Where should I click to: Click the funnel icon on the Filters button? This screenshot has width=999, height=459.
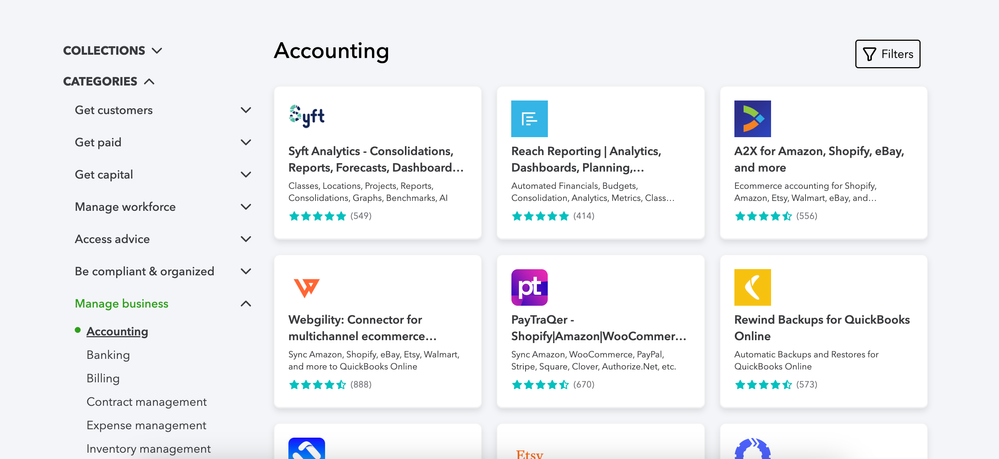pos(869,54)
